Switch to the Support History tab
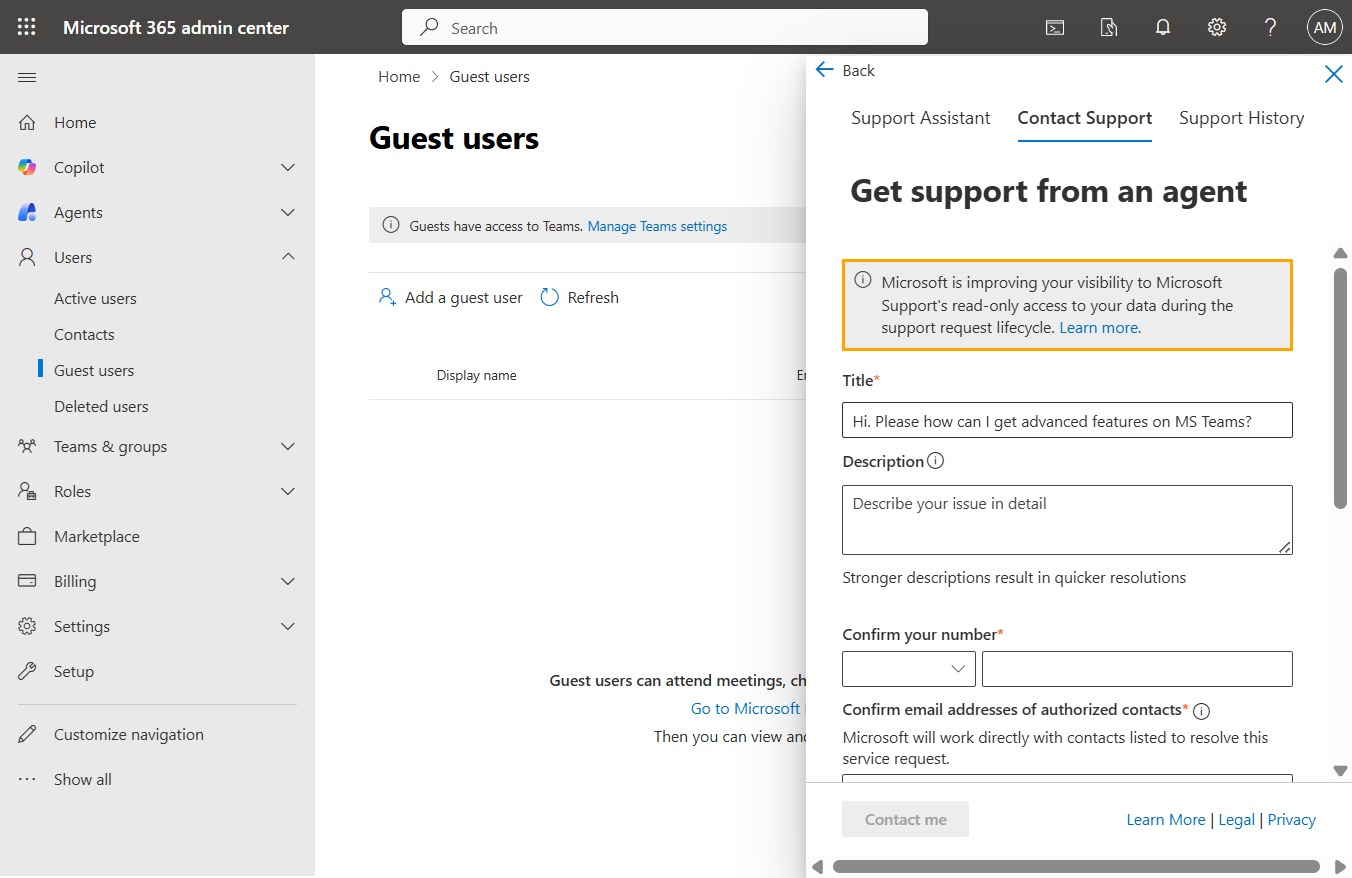Screen dimensions: 1352x878 tap(1242, 118)
